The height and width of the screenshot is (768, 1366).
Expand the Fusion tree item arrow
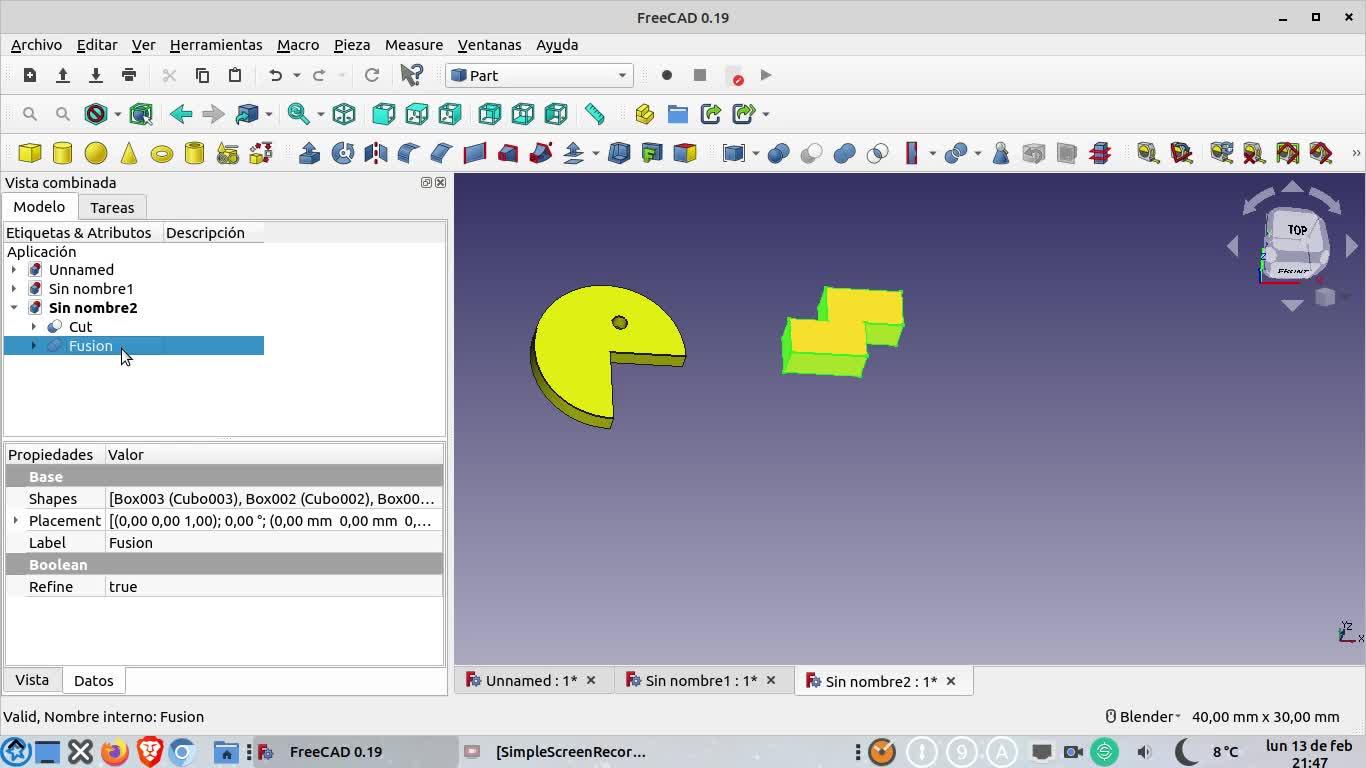coord(34,346)
